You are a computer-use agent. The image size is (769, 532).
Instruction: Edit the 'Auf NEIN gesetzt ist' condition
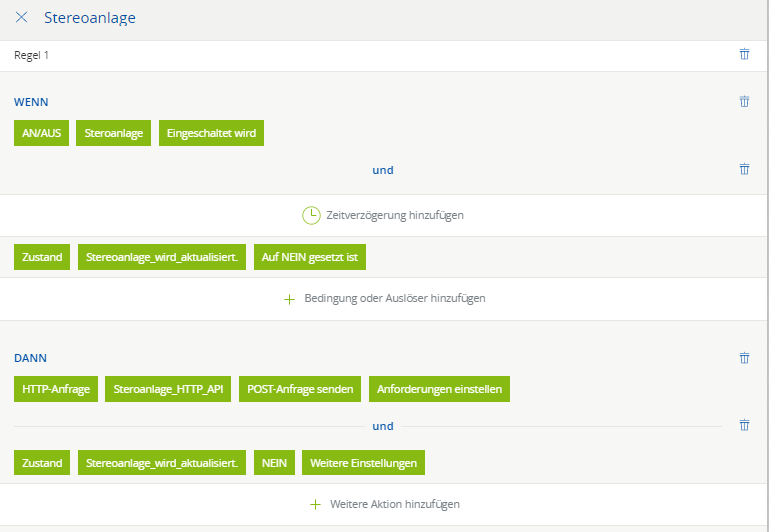point(310,257)
